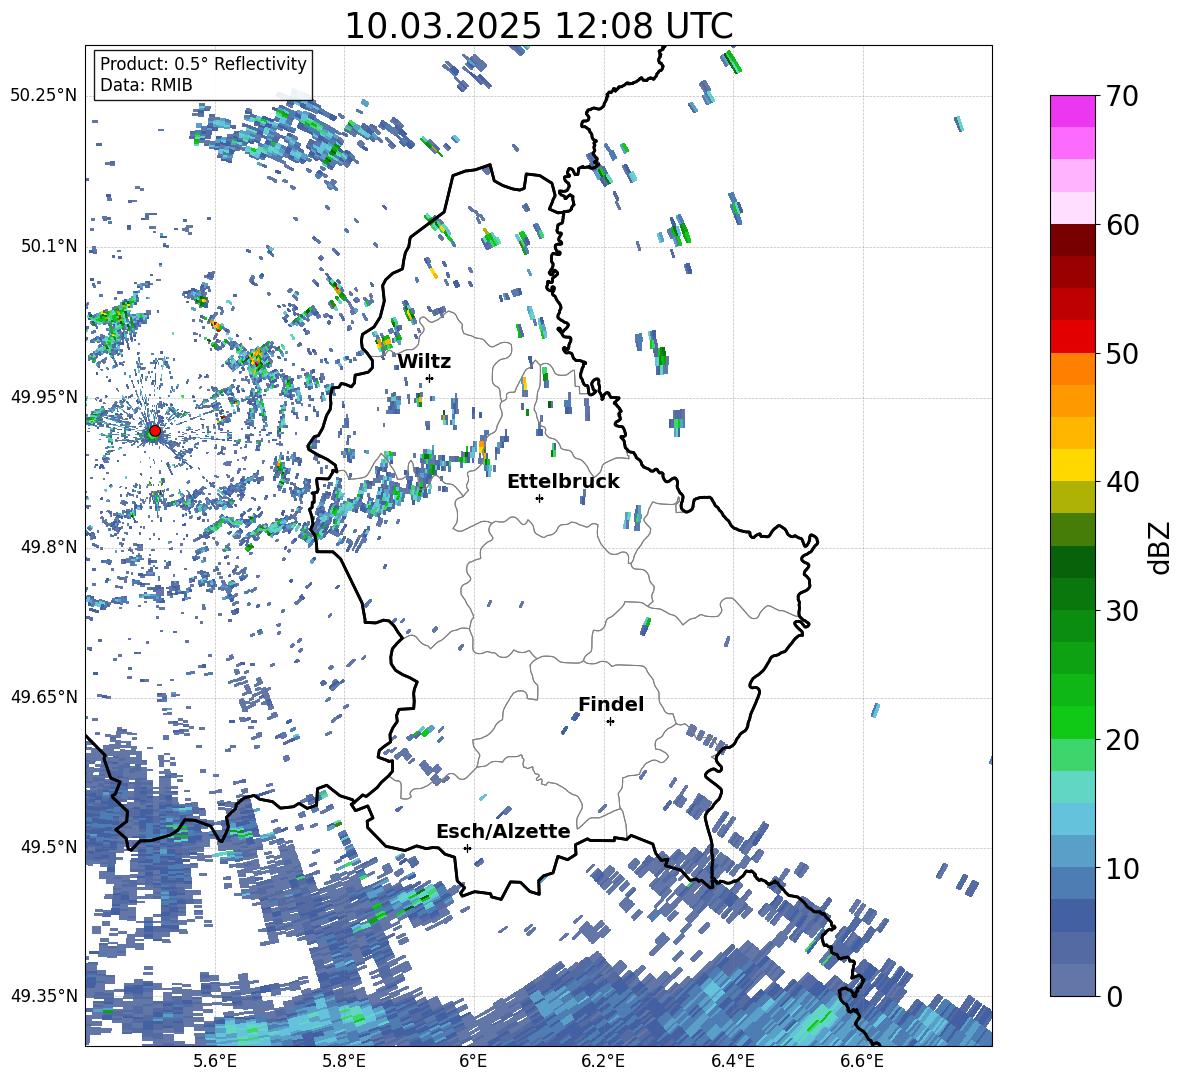Screen dimensions: 1184x1081
Task: Click the red radar location marker
Action: point(155,430)
